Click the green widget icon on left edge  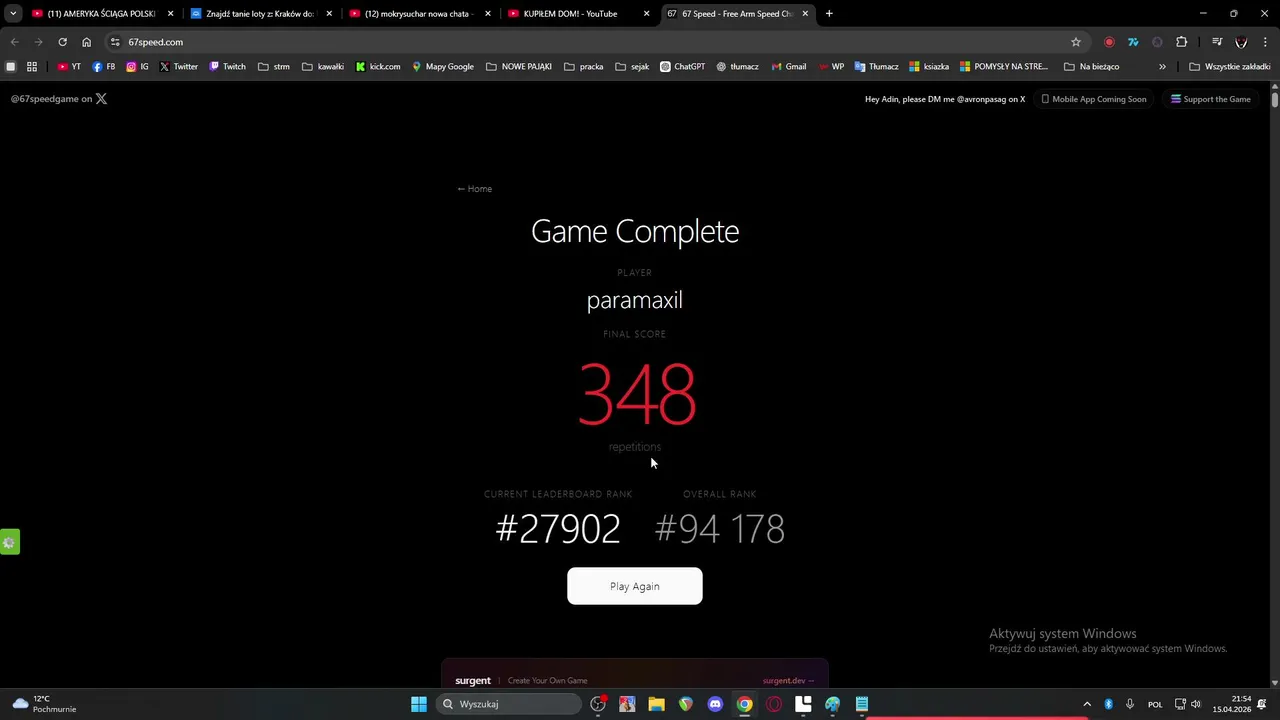tap(9, 542)
